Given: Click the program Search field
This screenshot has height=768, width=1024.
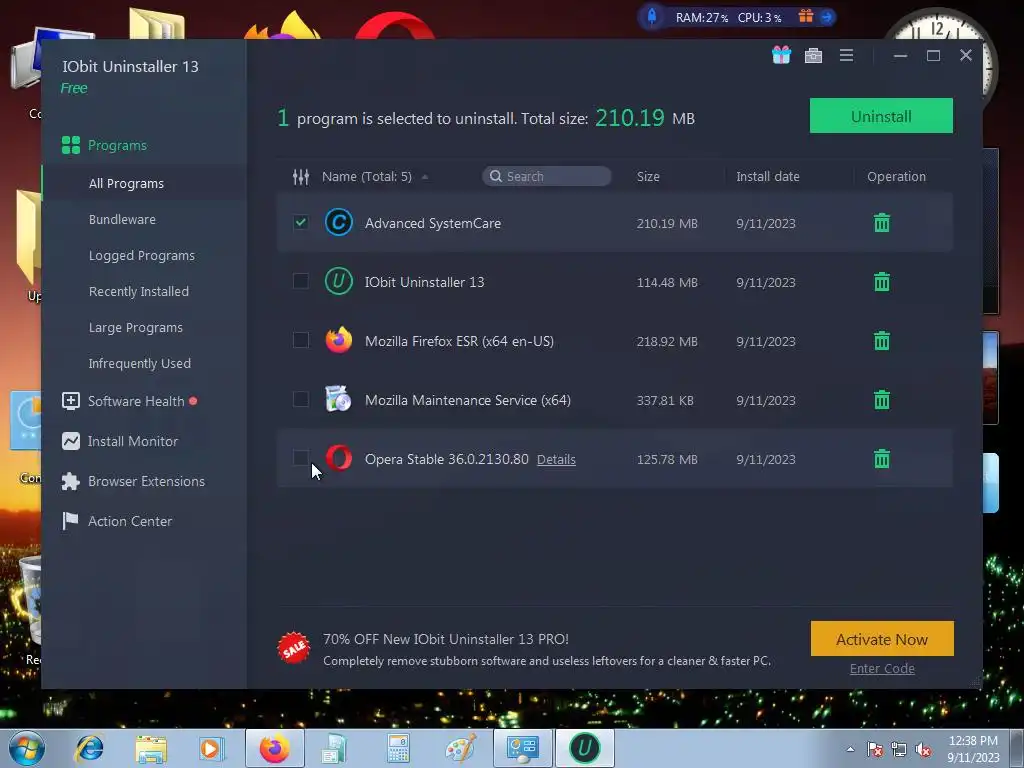Looking at the screenshot, I should (547, 176).
